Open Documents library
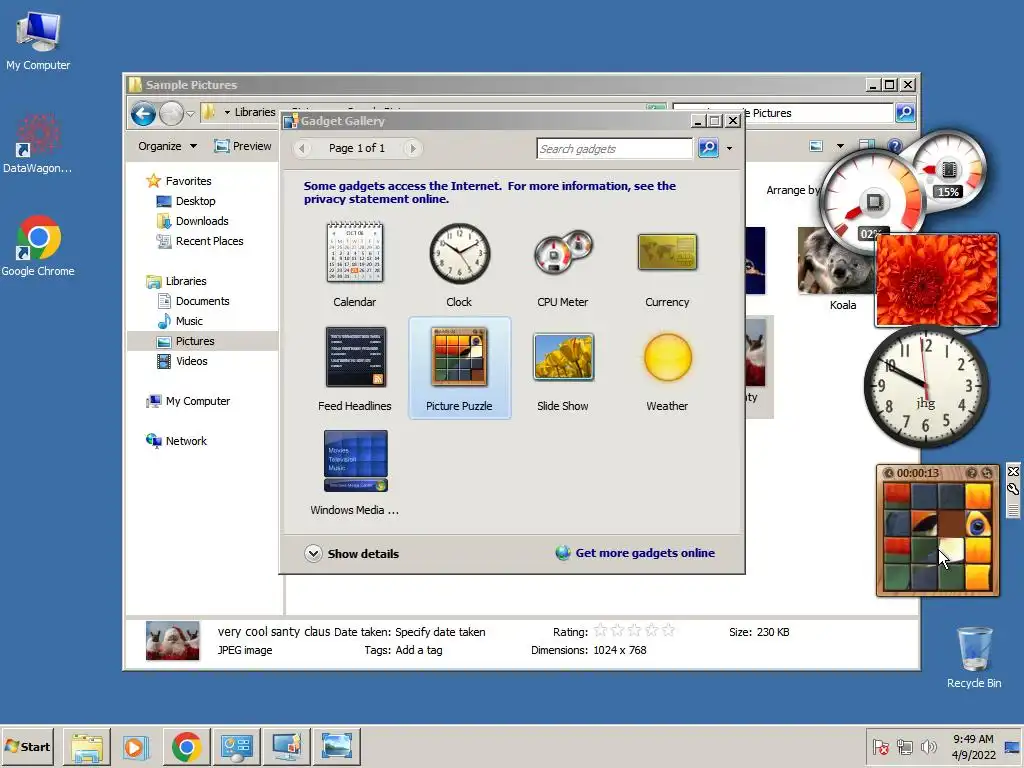Image resolution: width=1024 pixels, height=768 pixels. click(x=193, y=301)
